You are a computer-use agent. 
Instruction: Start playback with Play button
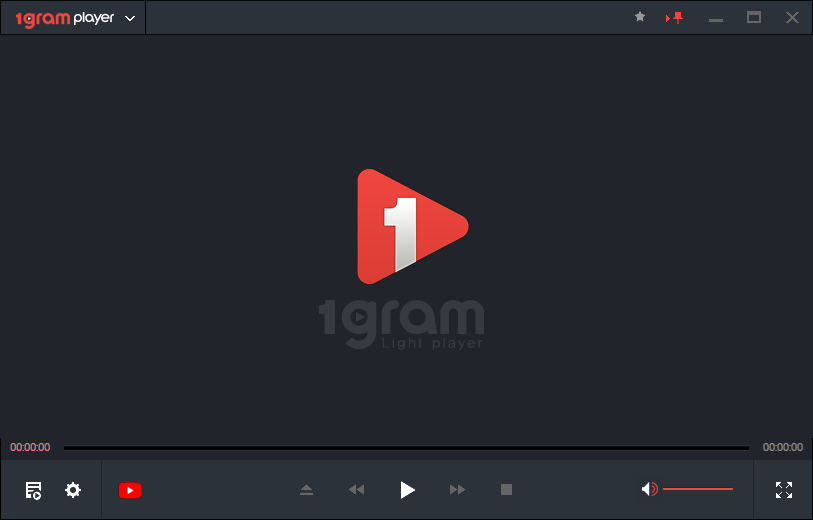(x=408, y=490)
